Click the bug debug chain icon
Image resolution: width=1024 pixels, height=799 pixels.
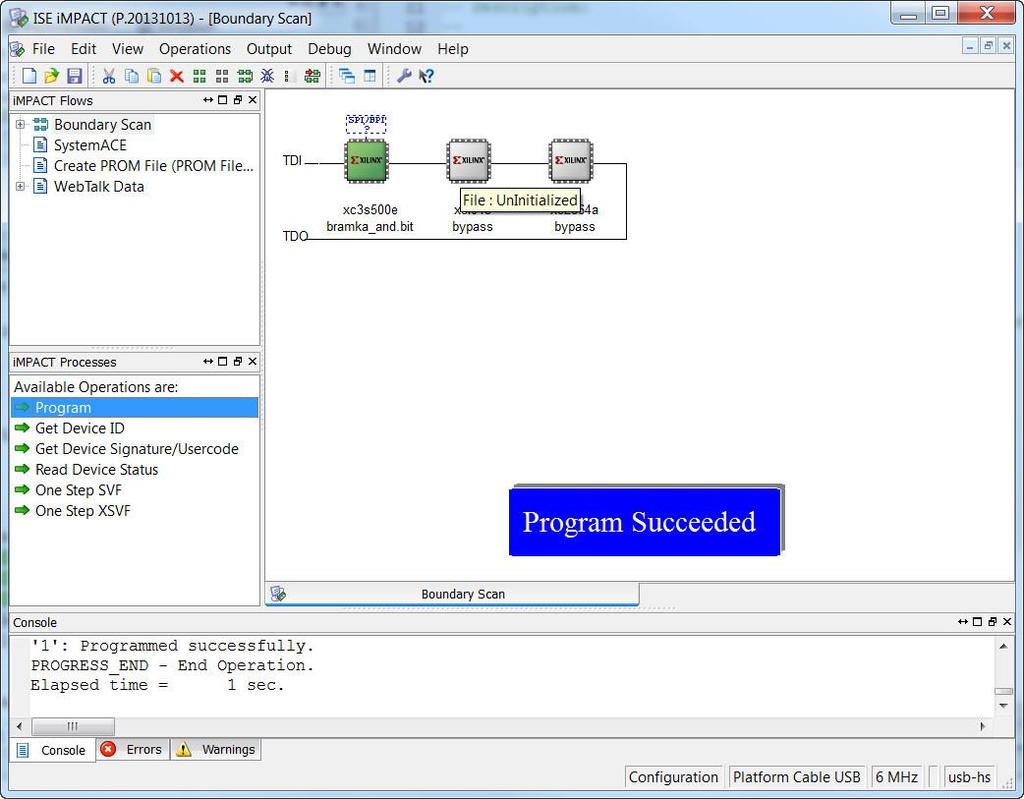point(267,76)
